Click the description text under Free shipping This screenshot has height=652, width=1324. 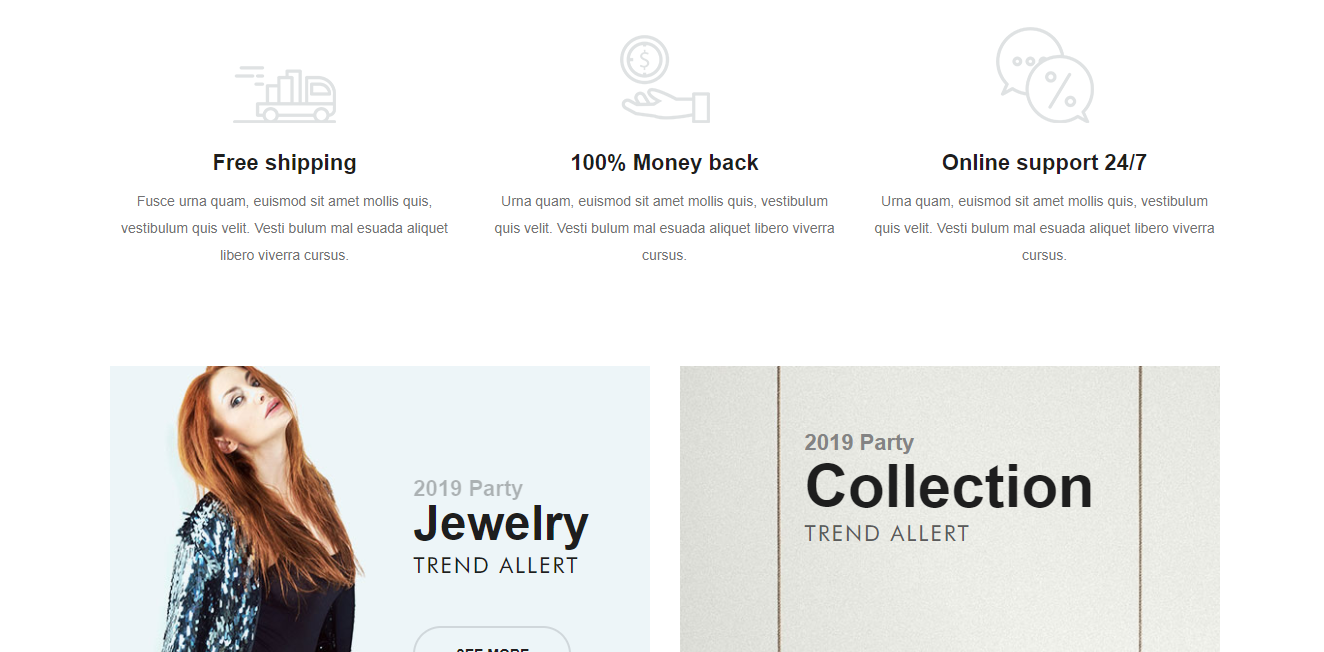pos(284,228)
